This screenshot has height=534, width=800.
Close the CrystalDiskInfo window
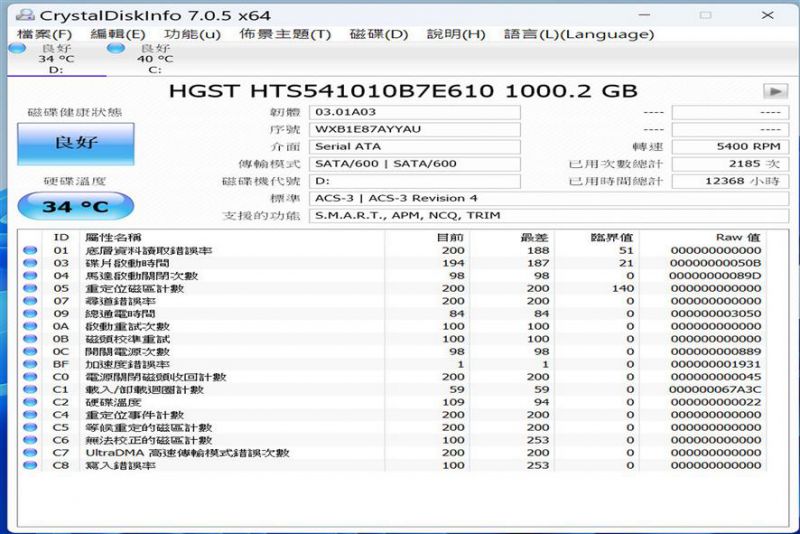(x=767, y=15)
